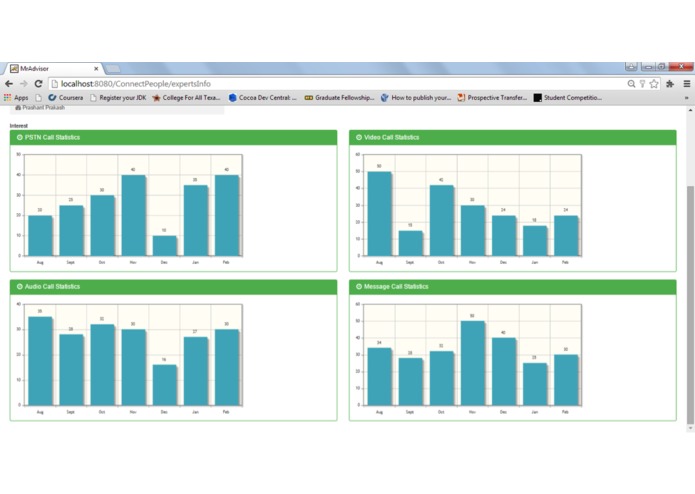The height and width of the screenshot is (494, 695).
Task: Click the Nov bar in Message chart
Action: point(472,363)
